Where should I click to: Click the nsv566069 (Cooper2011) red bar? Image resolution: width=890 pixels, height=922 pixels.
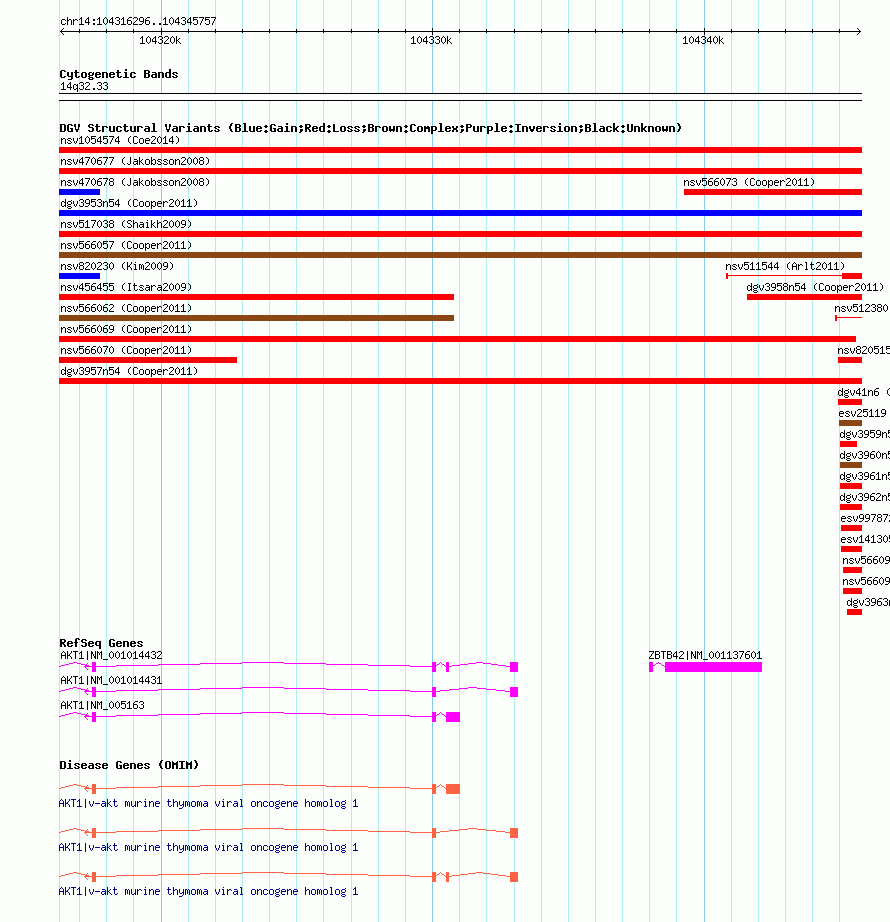click(x=457, y=339)
